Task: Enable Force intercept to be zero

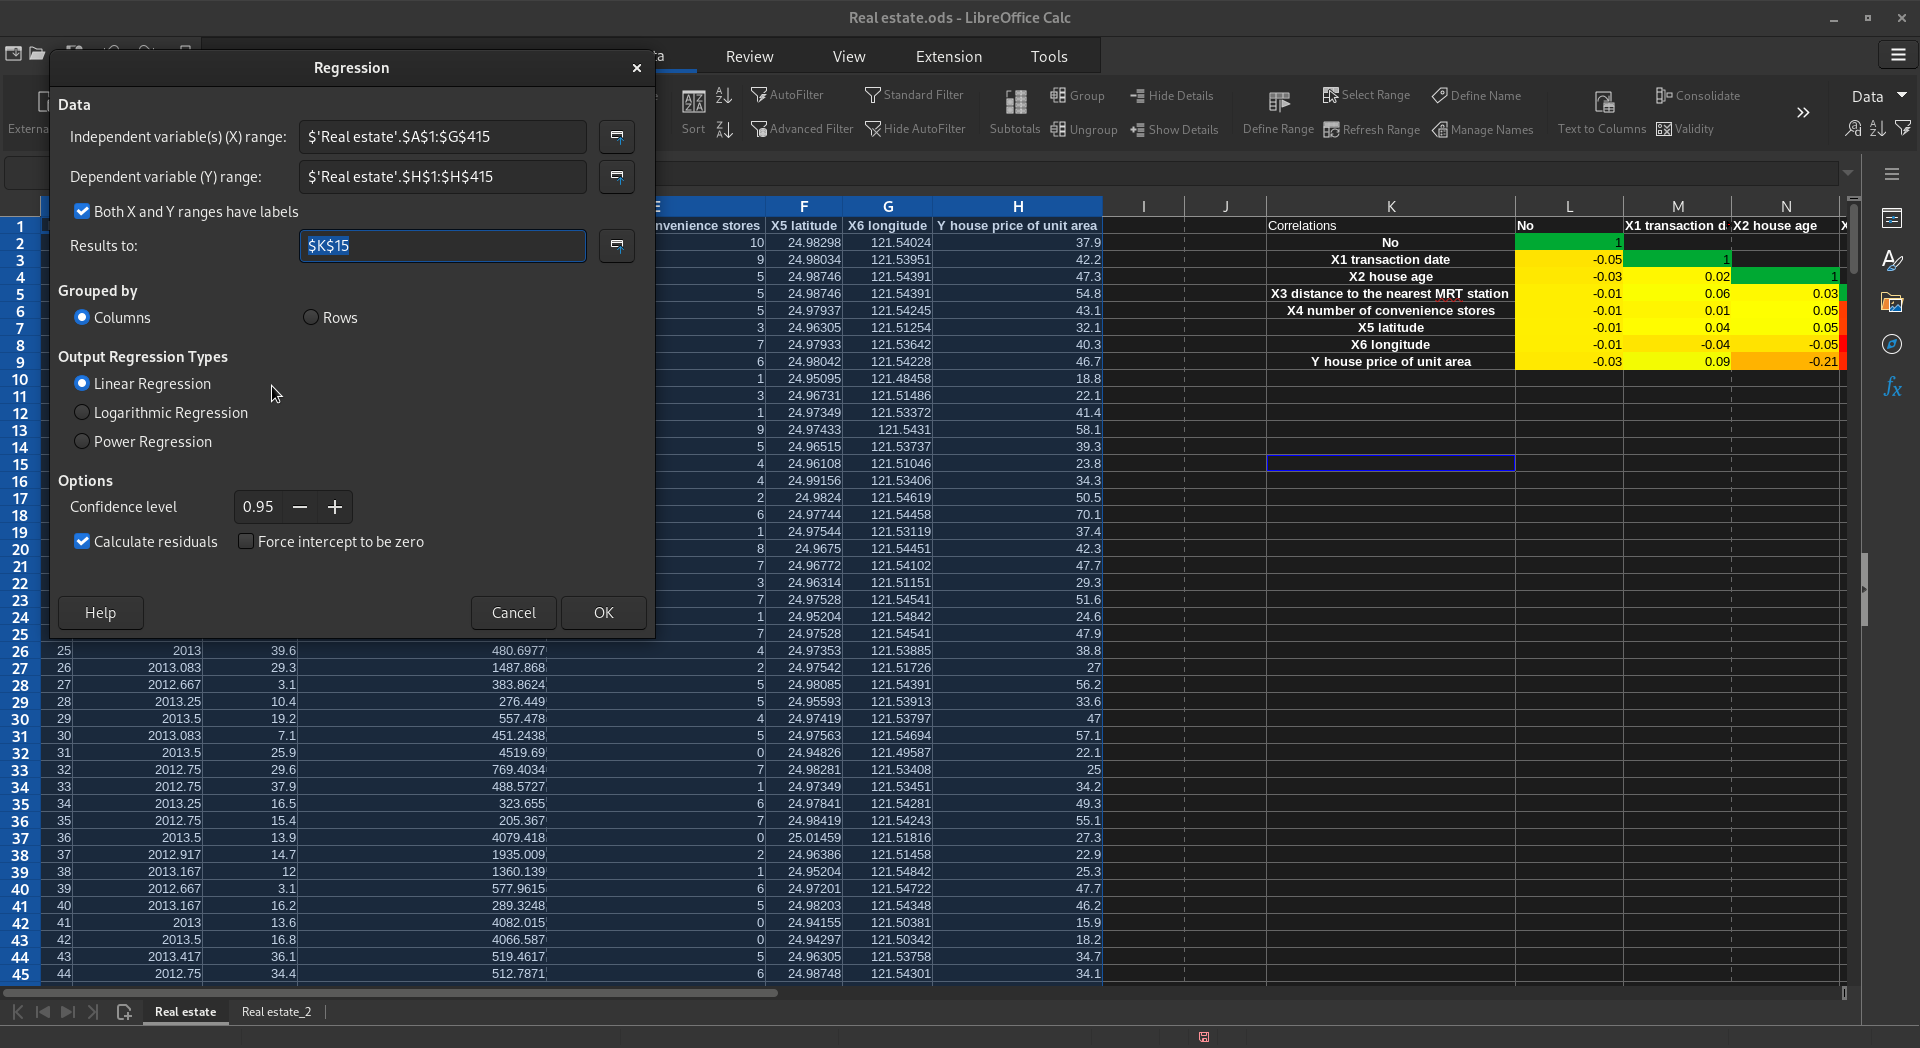Action: (x=246, y=542)
